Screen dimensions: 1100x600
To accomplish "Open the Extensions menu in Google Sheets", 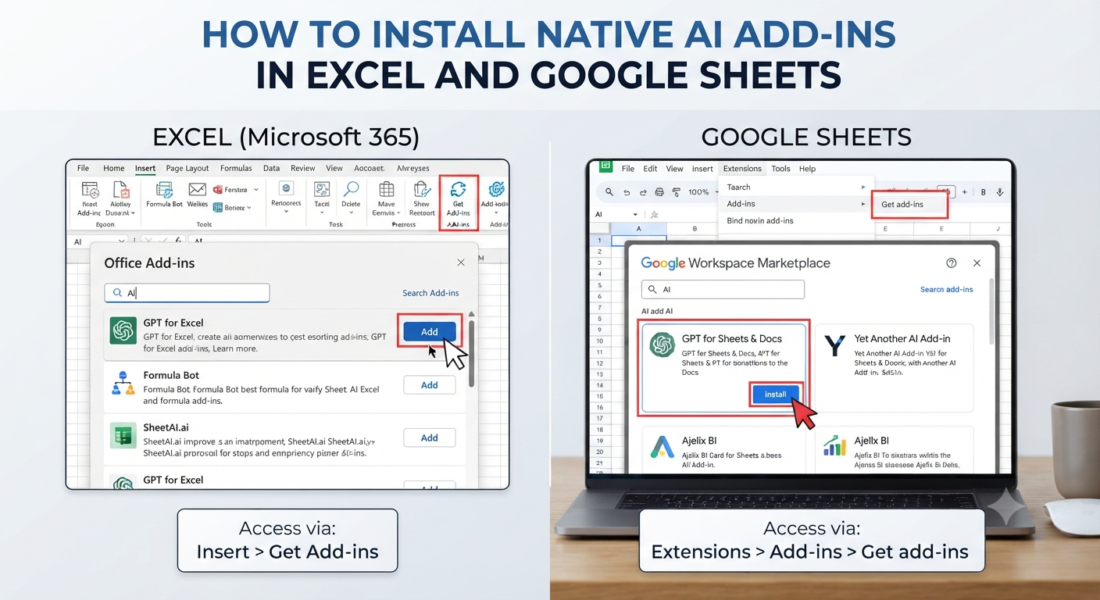I will (x=742, y=168).
